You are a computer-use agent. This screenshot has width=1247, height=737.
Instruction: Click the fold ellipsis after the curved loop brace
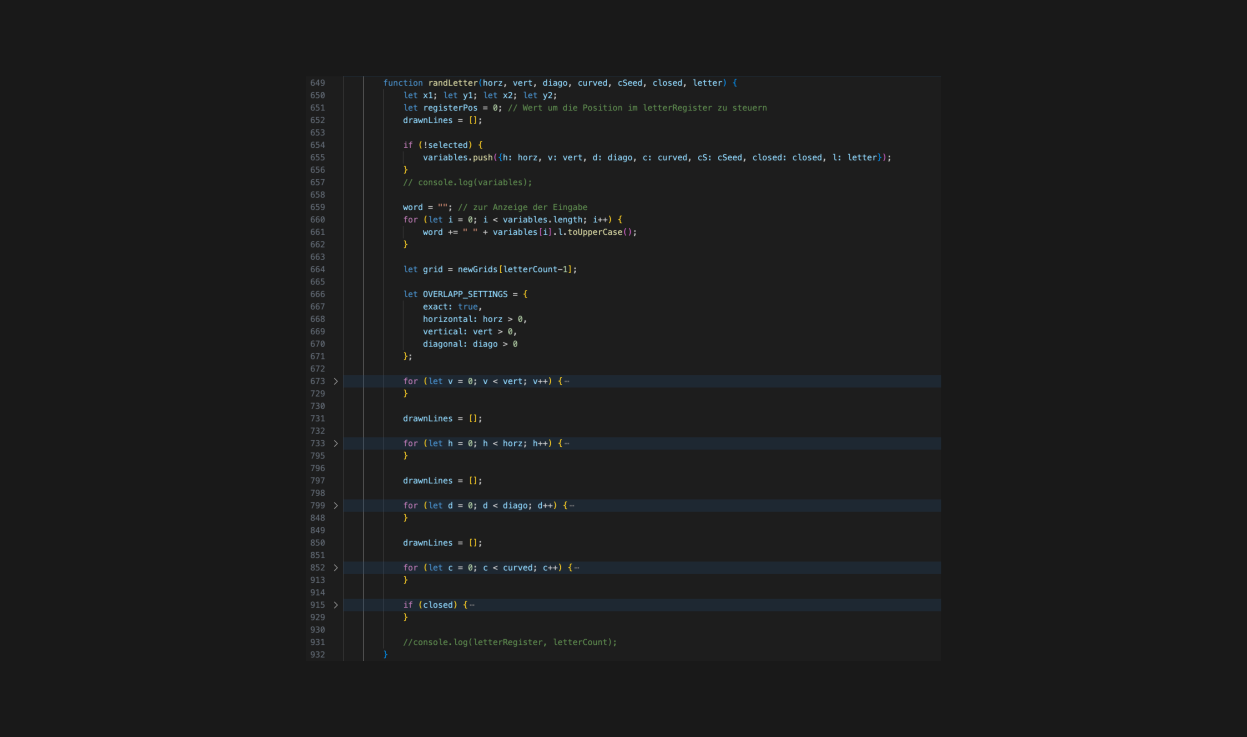[577, 568]
